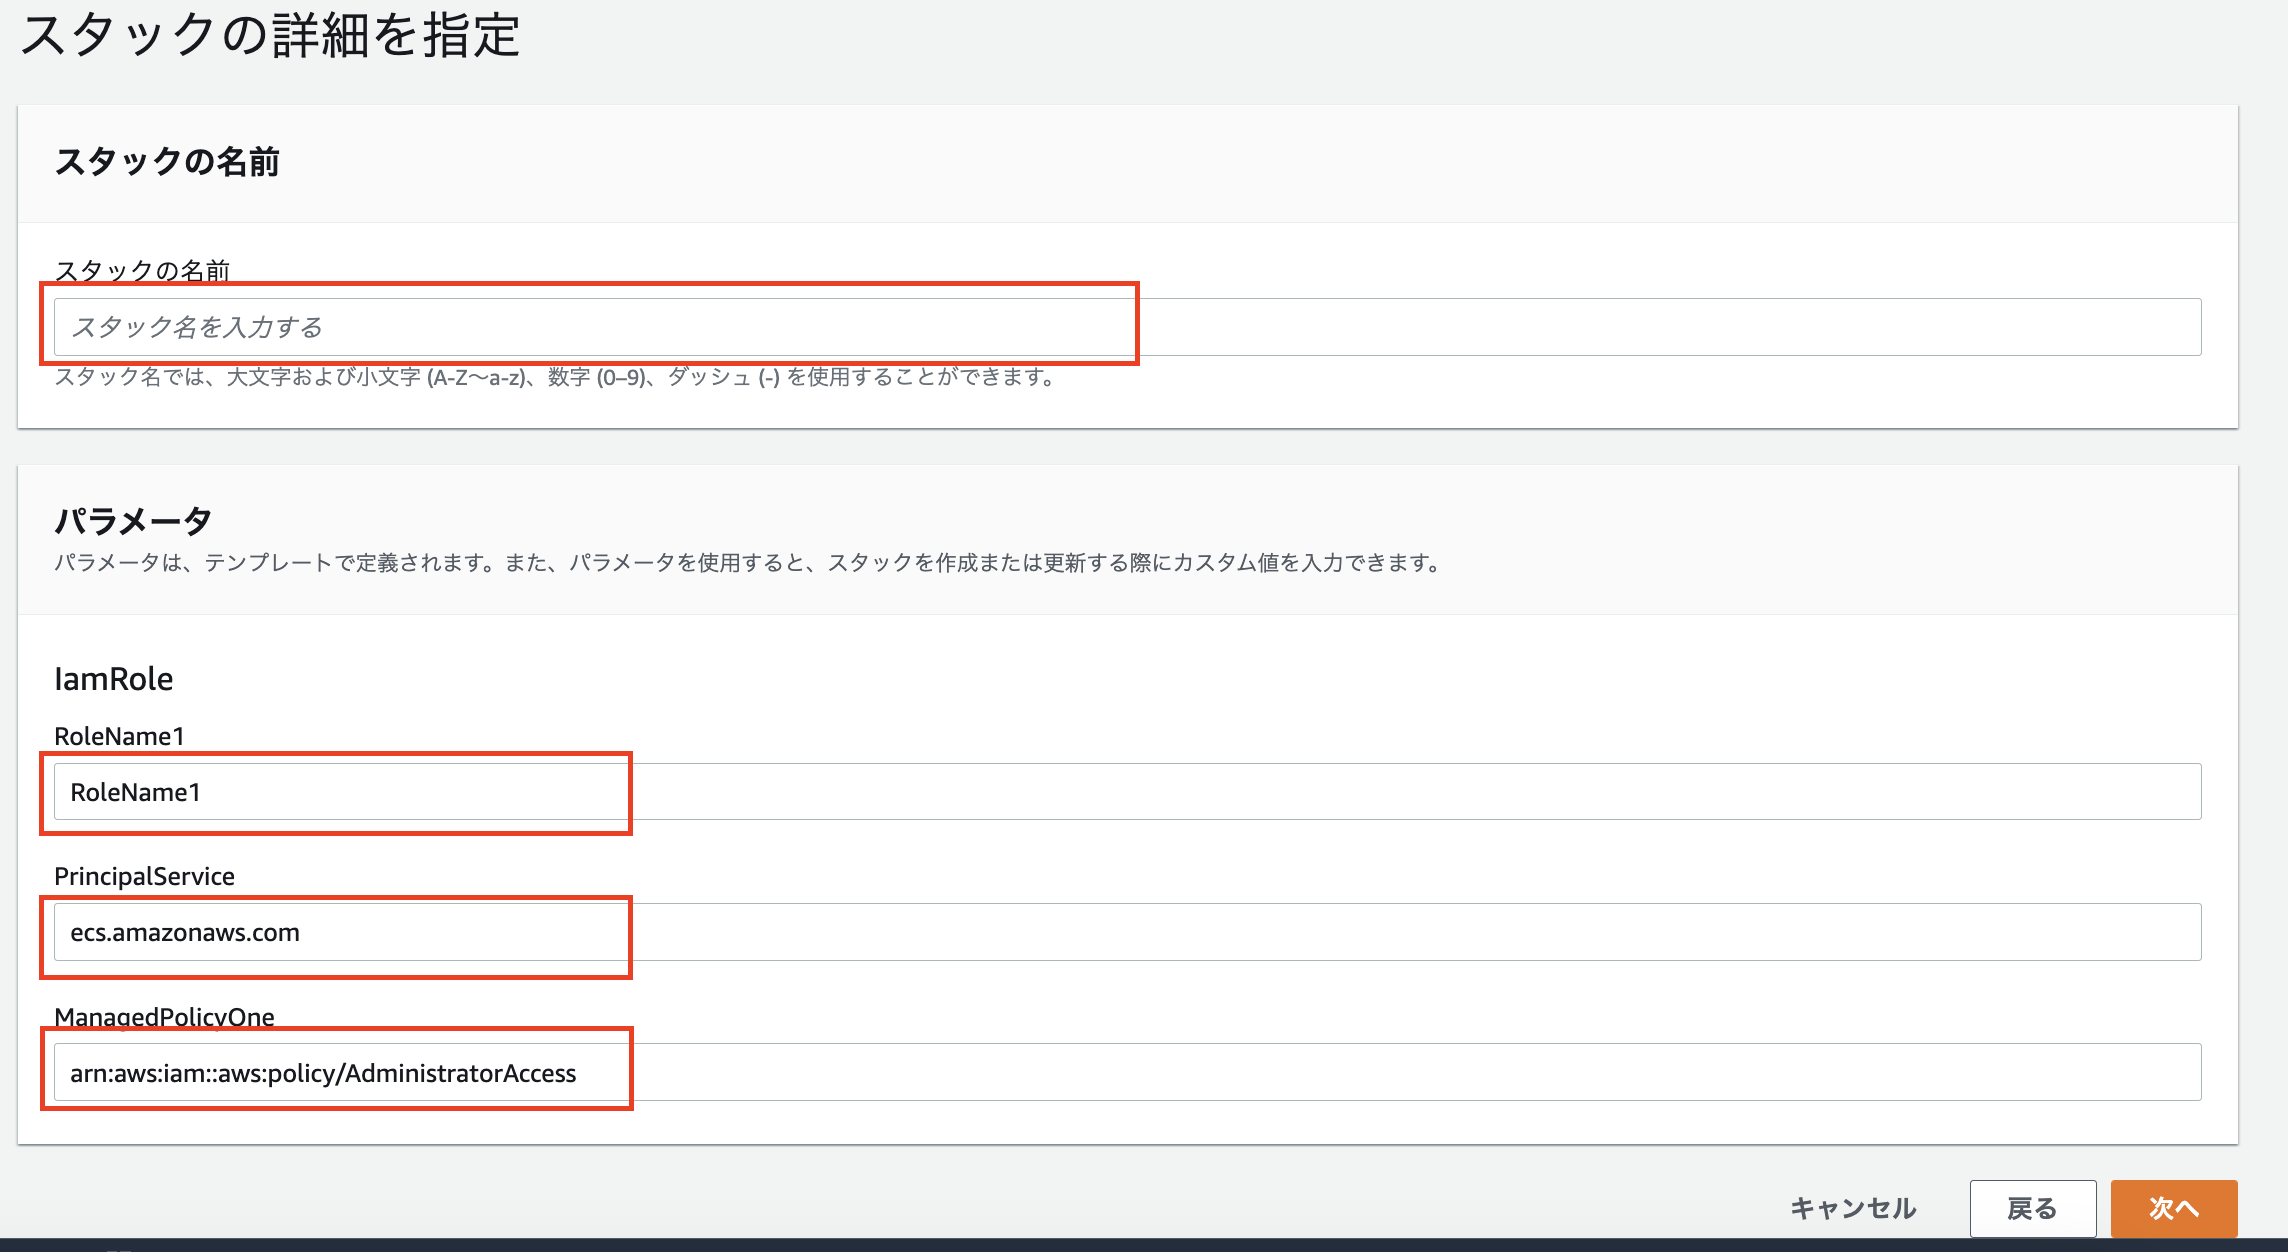Select the RoleName1 parameter text field
2288x1252 pixels.
click(335, 791)
